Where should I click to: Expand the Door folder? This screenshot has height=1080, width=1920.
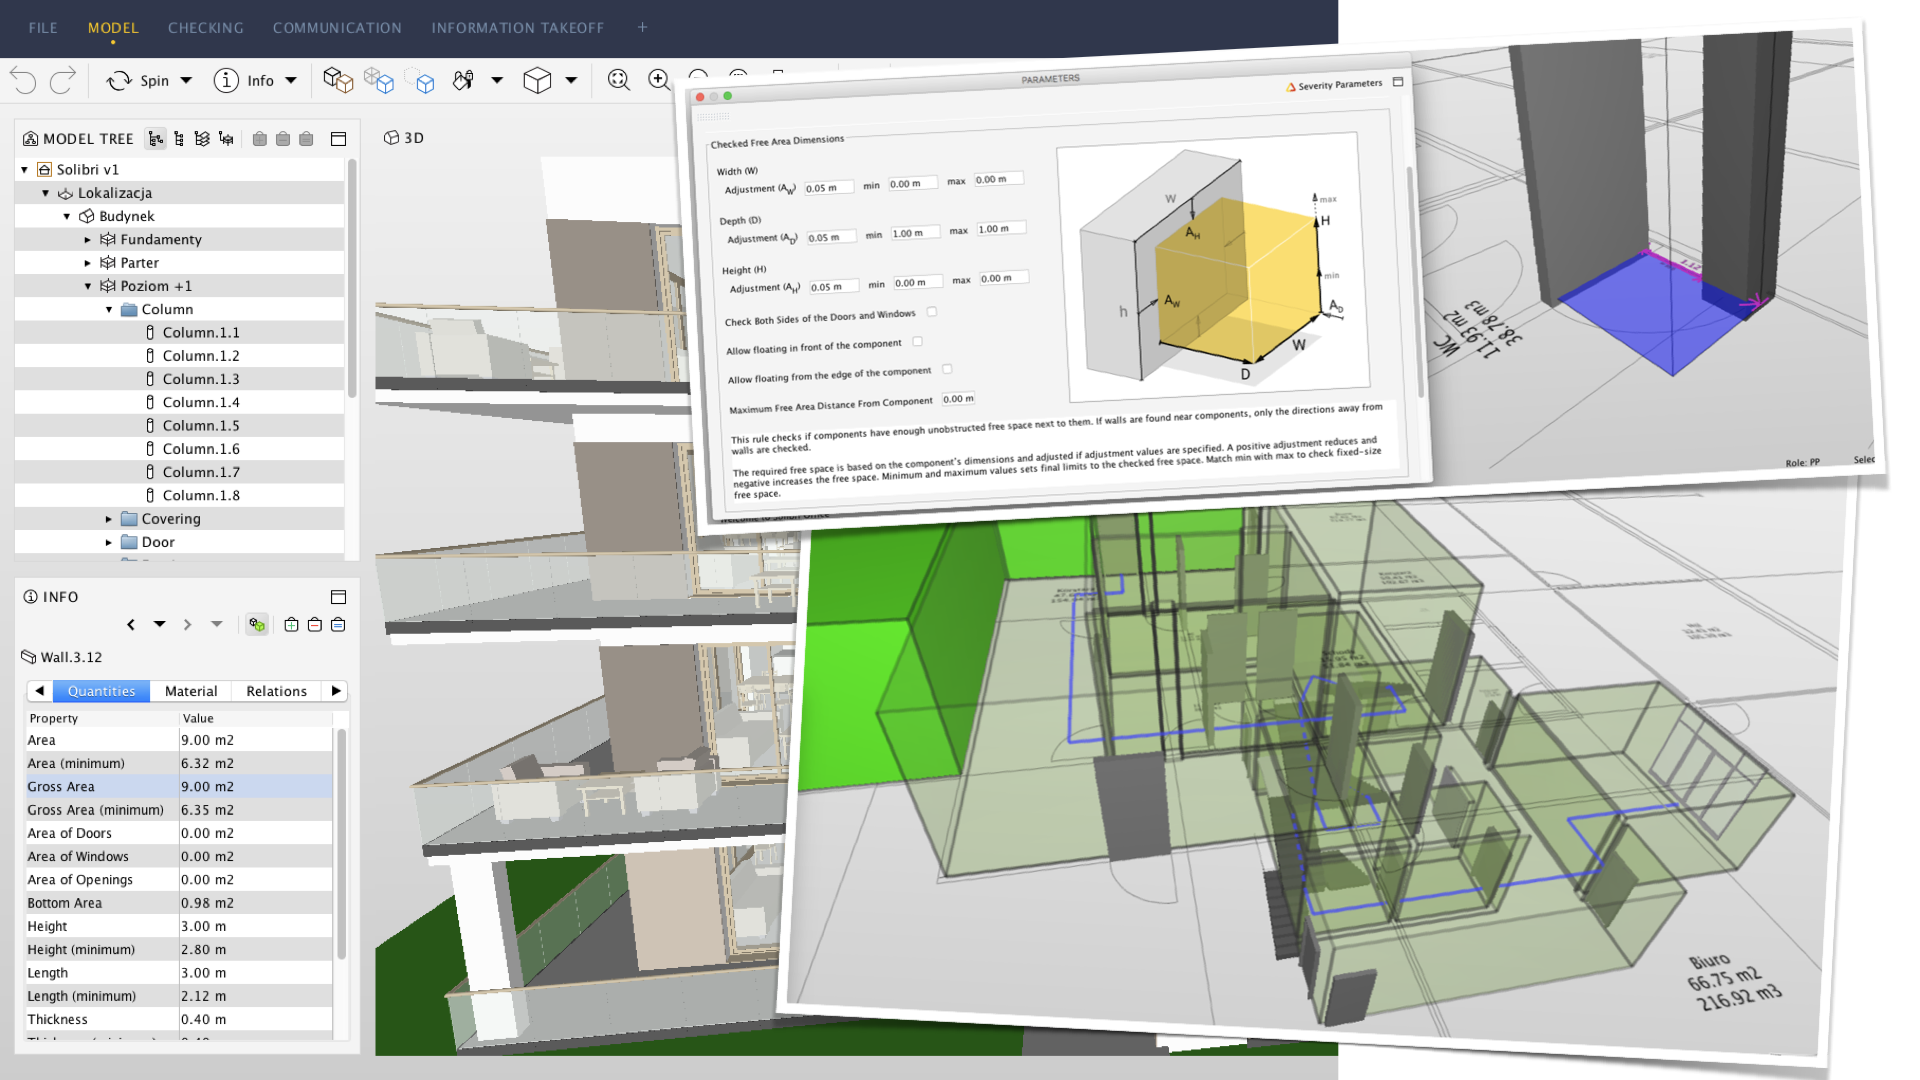click(109, 542)
